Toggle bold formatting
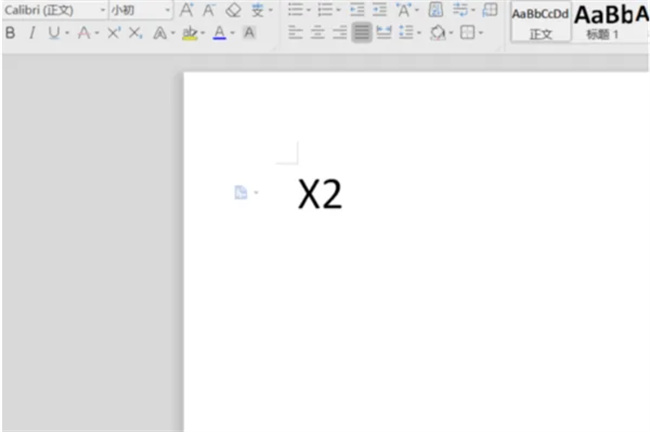Screen dimensions: 650x432 coord(10,33)
